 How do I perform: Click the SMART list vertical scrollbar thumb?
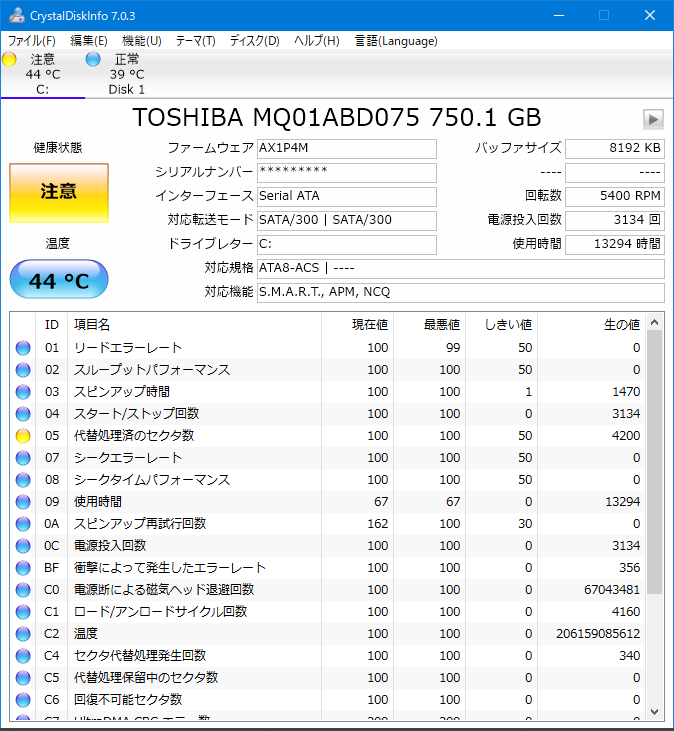pyautogui.click(x=654, y=462)
